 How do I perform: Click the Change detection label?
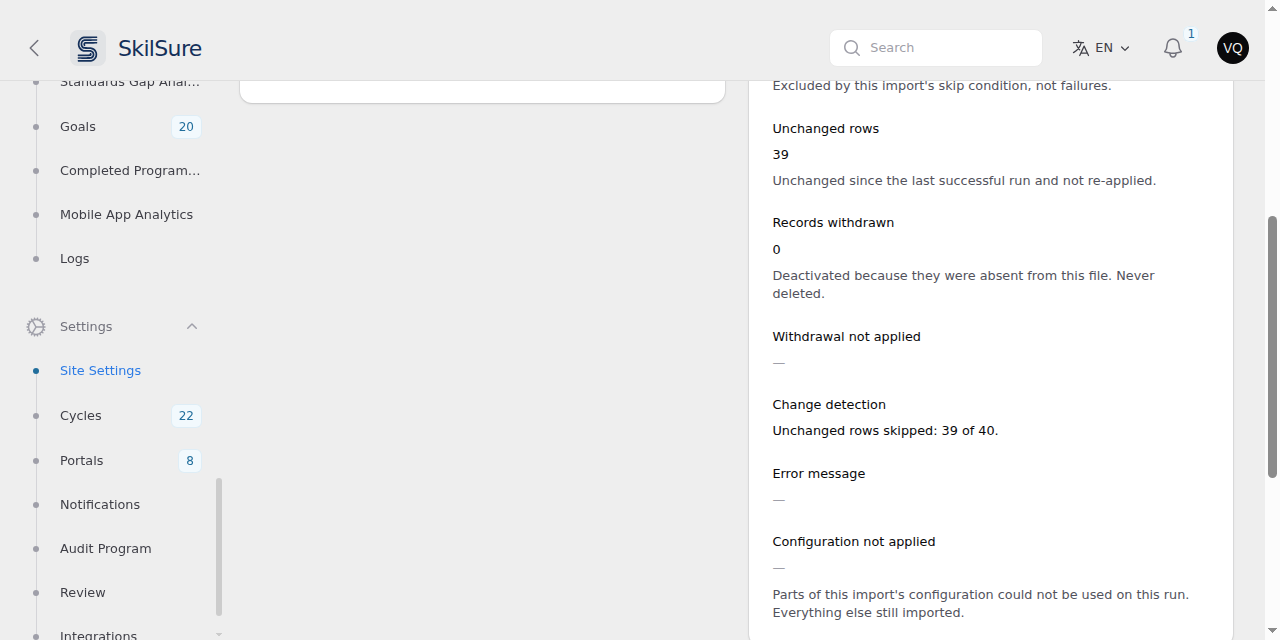[x=829, y=405]
